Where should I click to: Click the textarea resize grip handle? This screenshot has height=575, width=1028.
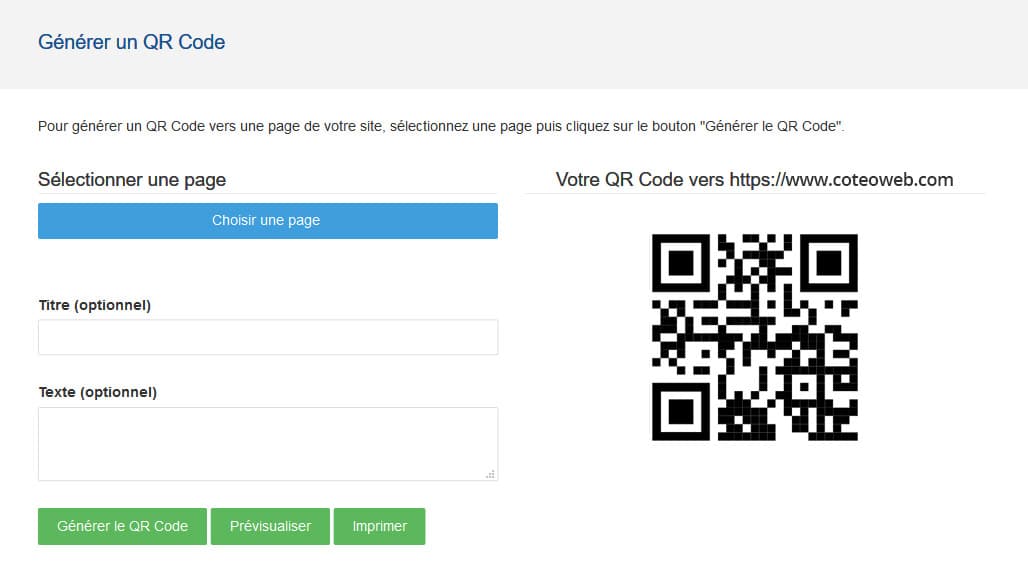coord(490,474)
